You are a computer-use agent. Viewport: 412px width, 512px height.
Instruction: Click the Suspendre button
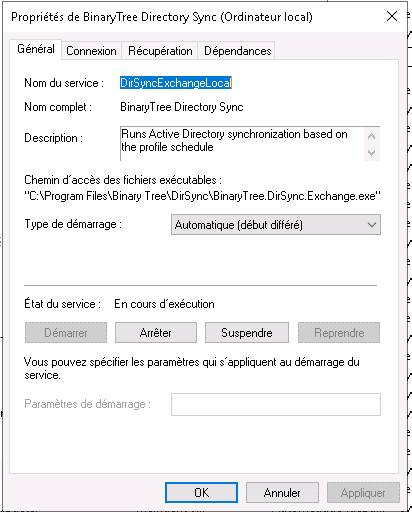click(x=247, y=332)
